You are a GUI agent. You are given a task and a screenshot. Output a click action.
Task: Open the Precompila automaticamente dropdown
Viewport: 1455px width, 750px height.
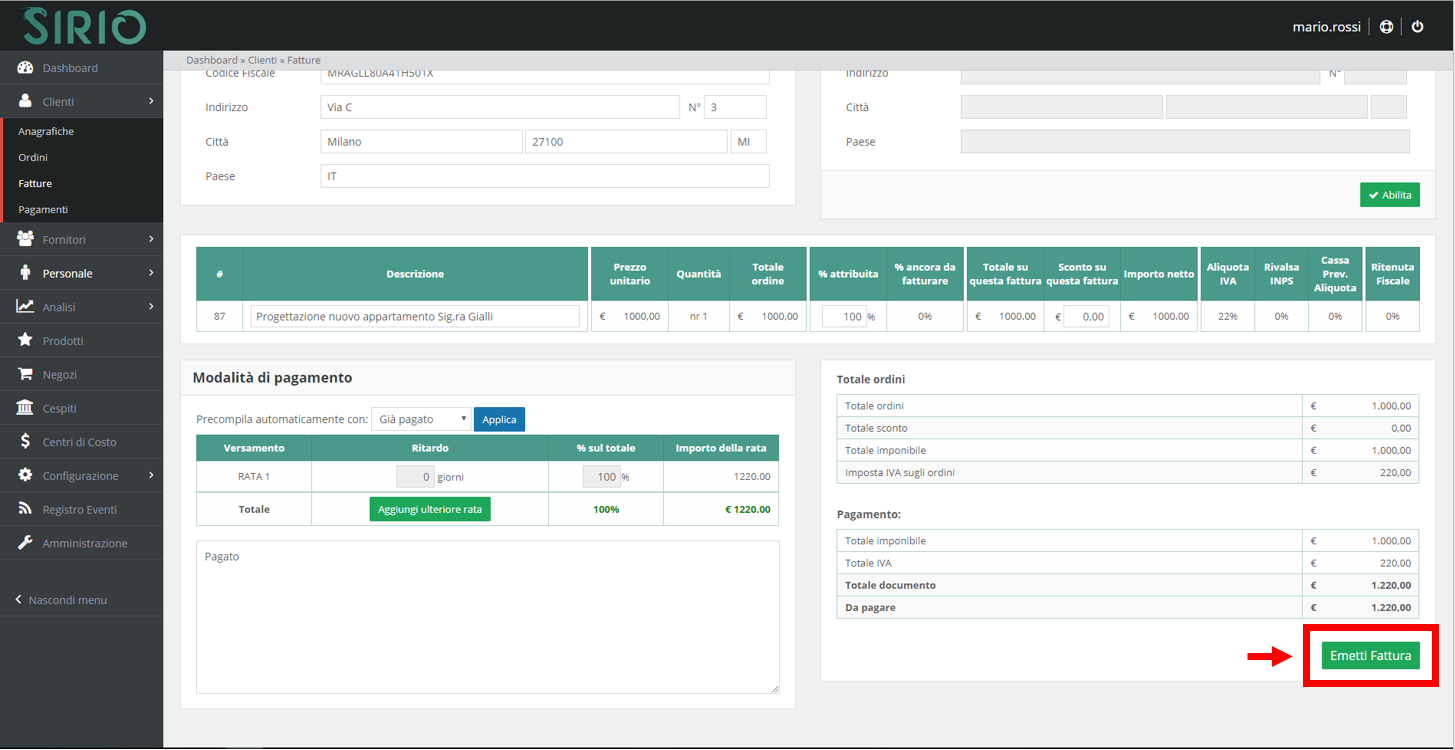pos(420,420)
